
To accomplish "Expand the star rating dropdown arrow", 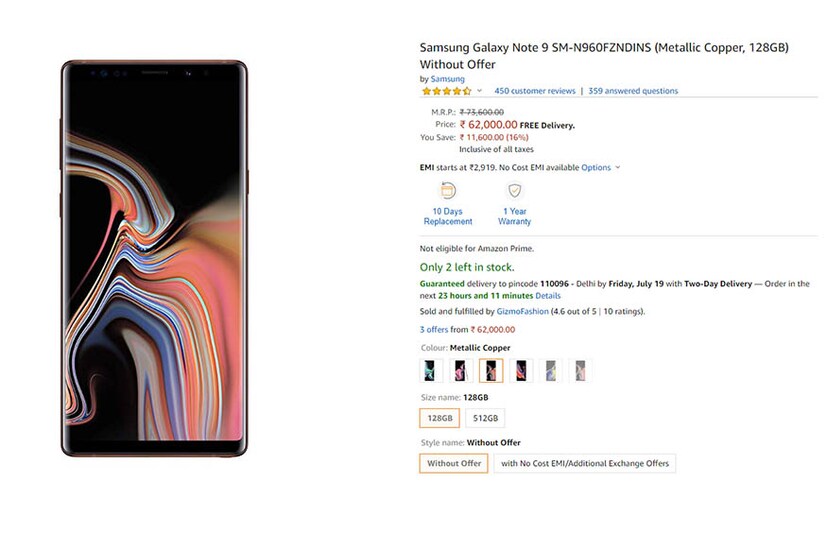I will (x=480, y=91).
